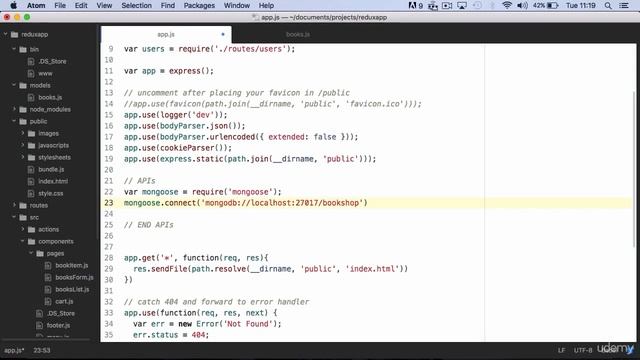
Task: Expand the stylesheets folder arrow
Action: coord(23,157)
